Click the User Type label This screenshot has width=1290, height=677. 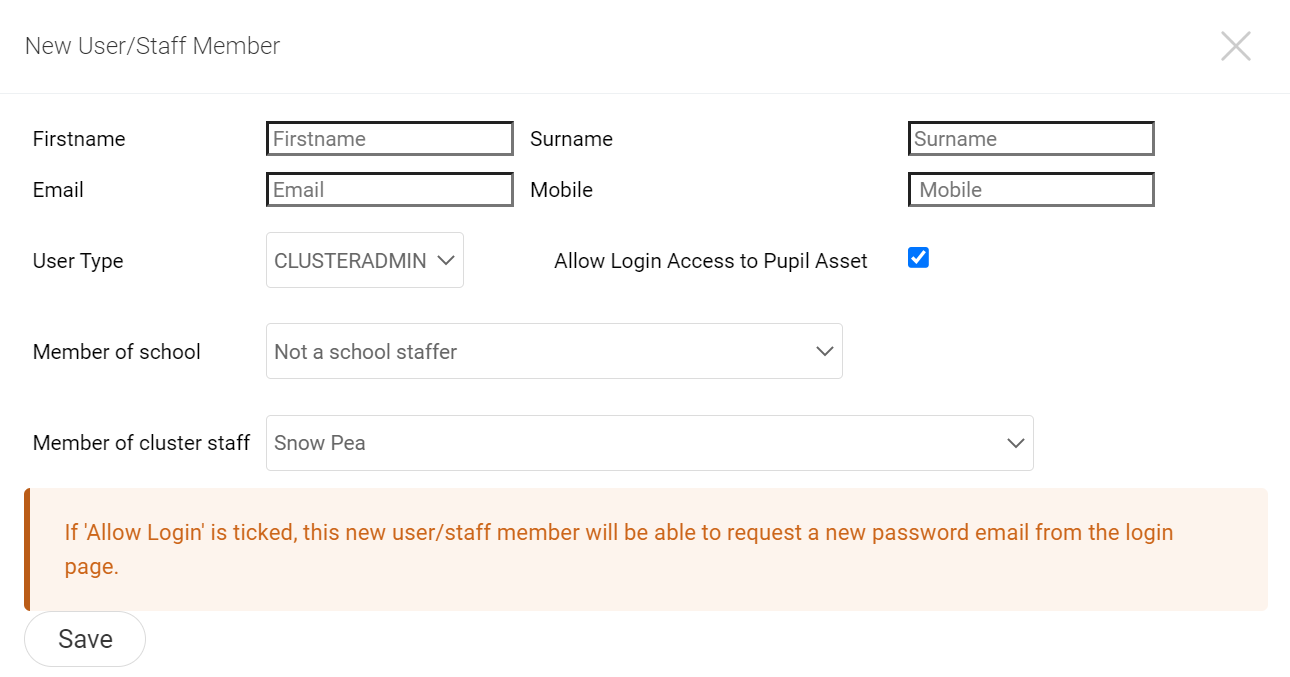(78, 261)
